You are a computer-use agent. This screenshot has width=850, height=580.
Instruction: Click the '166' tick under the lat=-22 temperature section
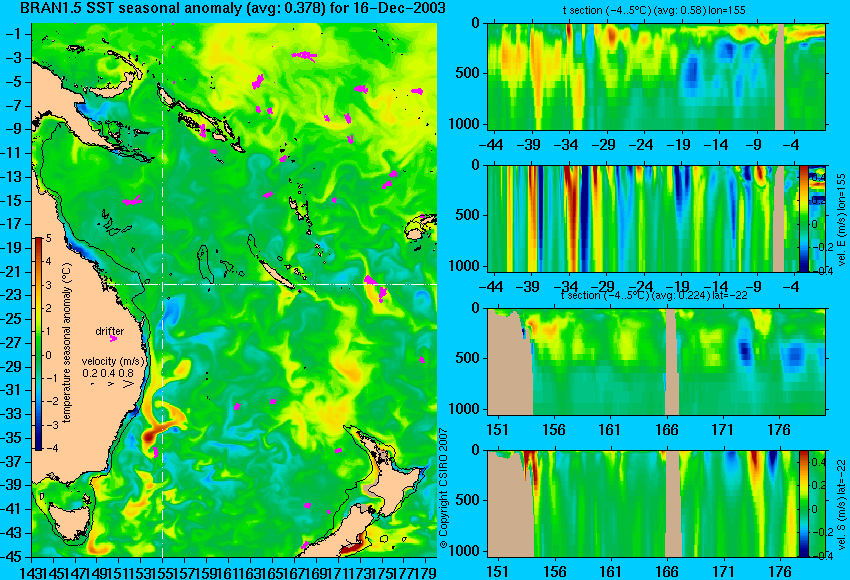(x=666, y=430)
